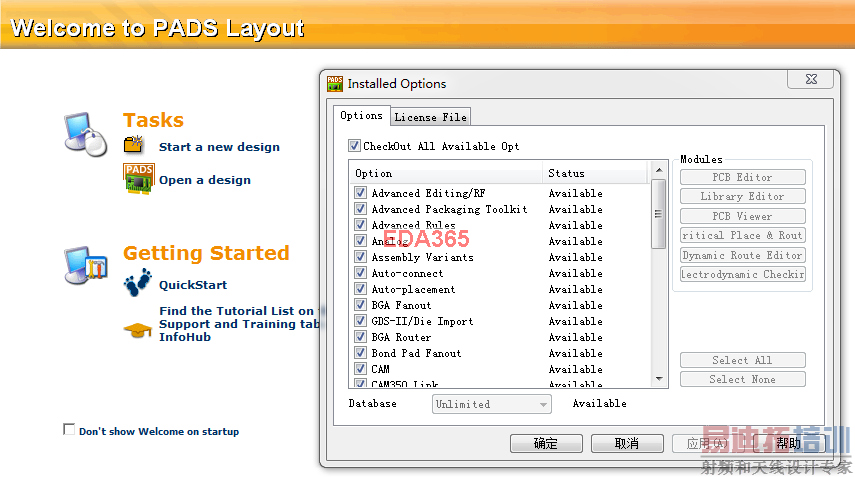Click the PADS open design icon
The image size is (855, 477).
pyautogui.click(x=139, y=178)
